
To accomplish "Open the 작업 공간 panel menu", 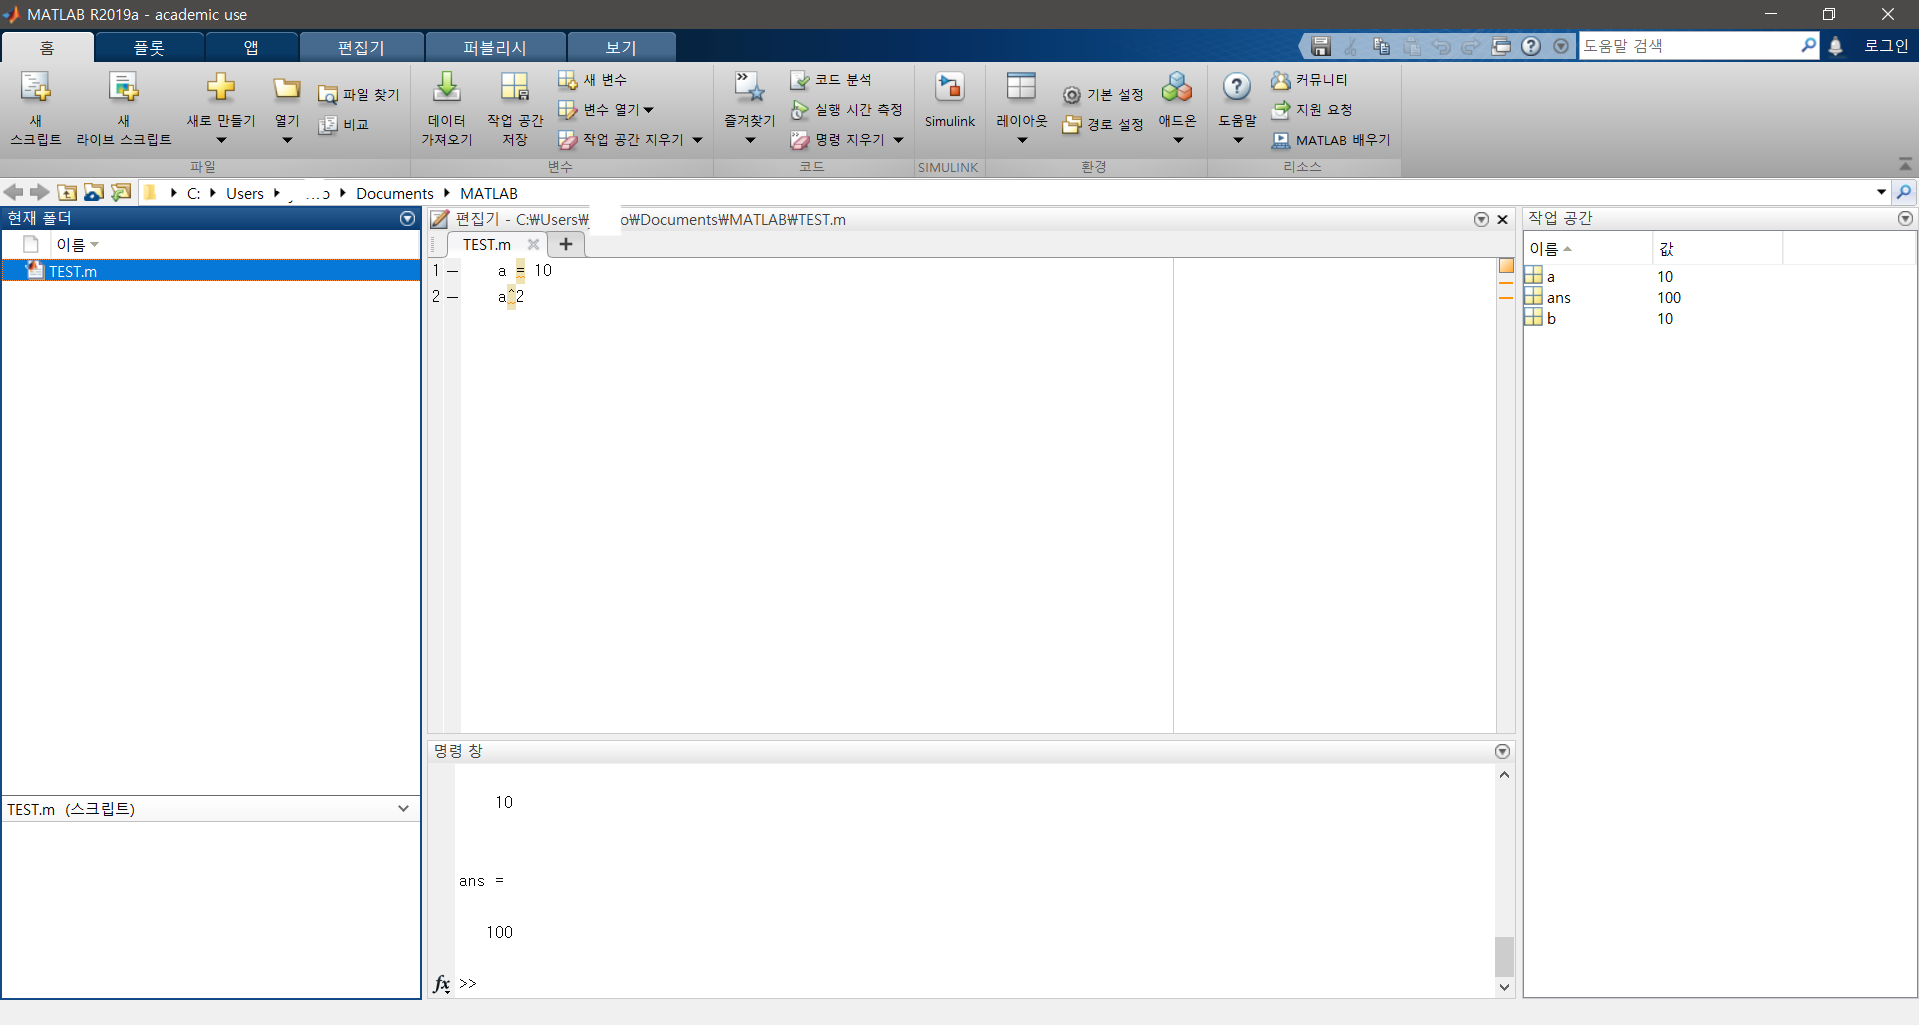I will [1904, 218].
